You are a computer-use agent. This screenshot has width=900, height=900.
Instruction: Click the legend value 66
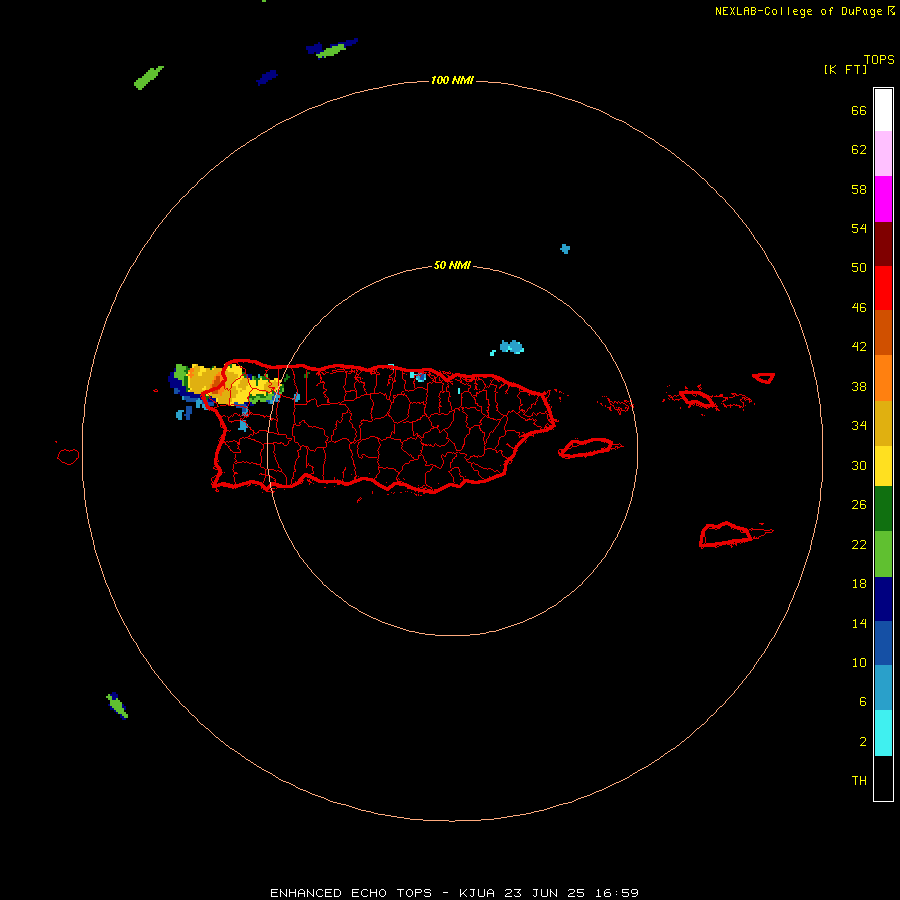[x=859, y=111]
